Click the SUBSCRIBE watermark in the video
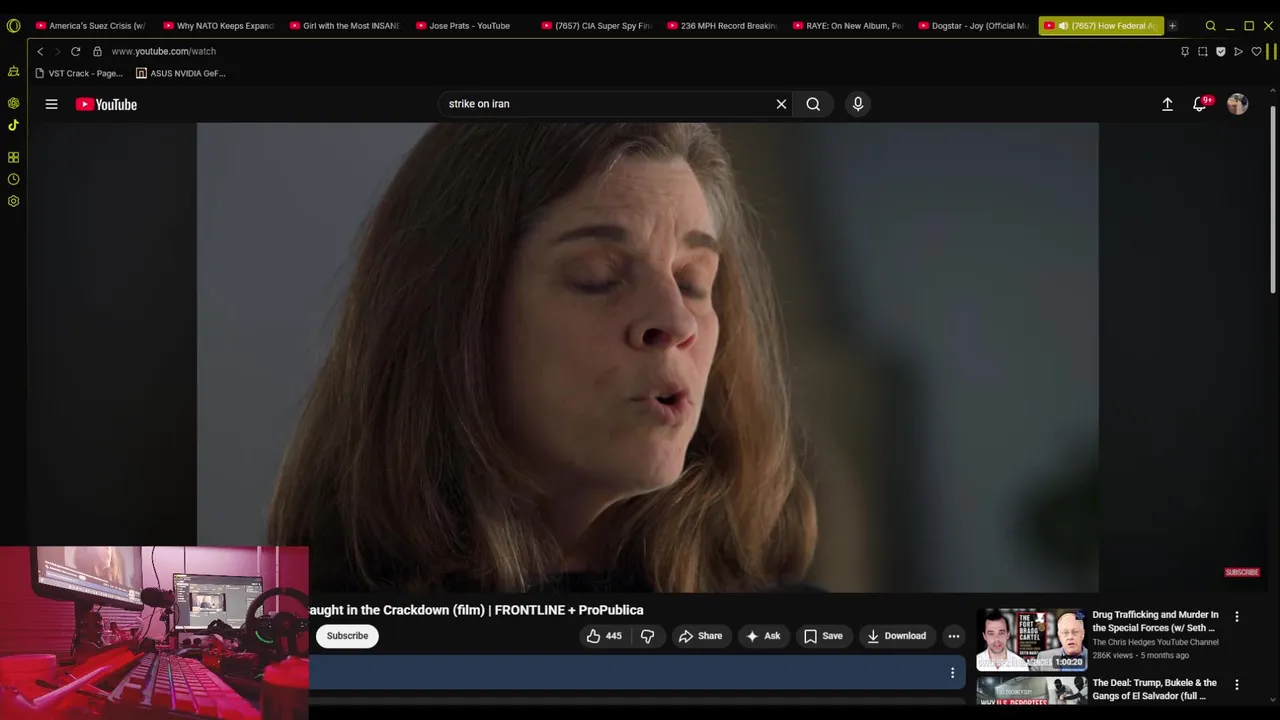 tap(1241, 572)
